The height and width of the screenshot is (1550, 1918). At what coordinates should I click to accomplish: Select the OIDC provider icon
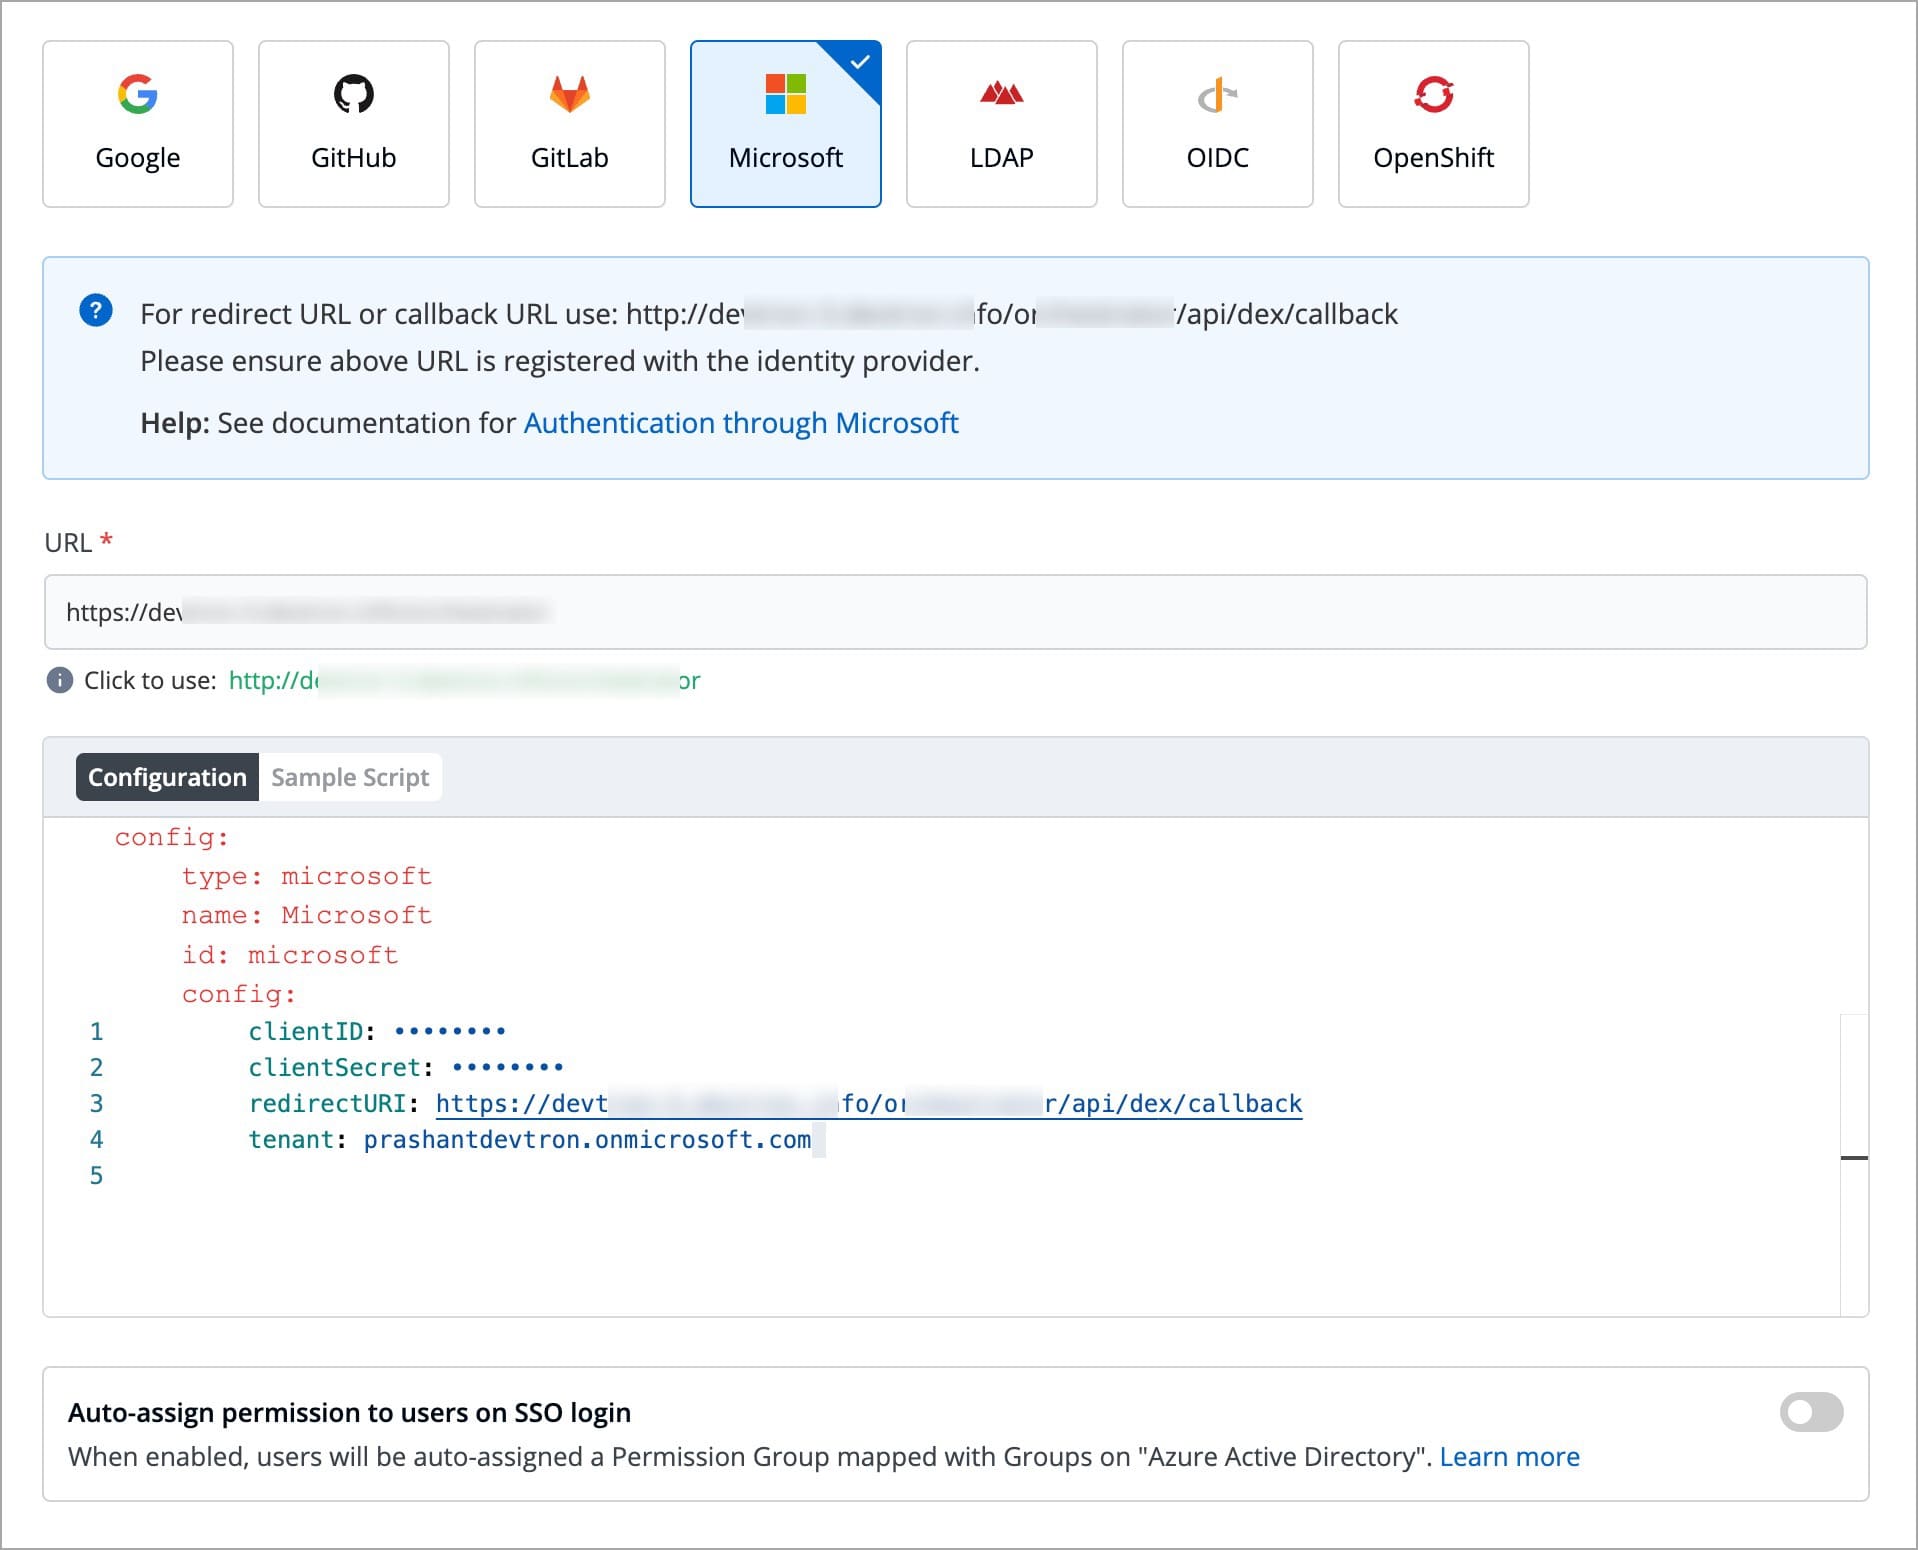pos(1217,96)
